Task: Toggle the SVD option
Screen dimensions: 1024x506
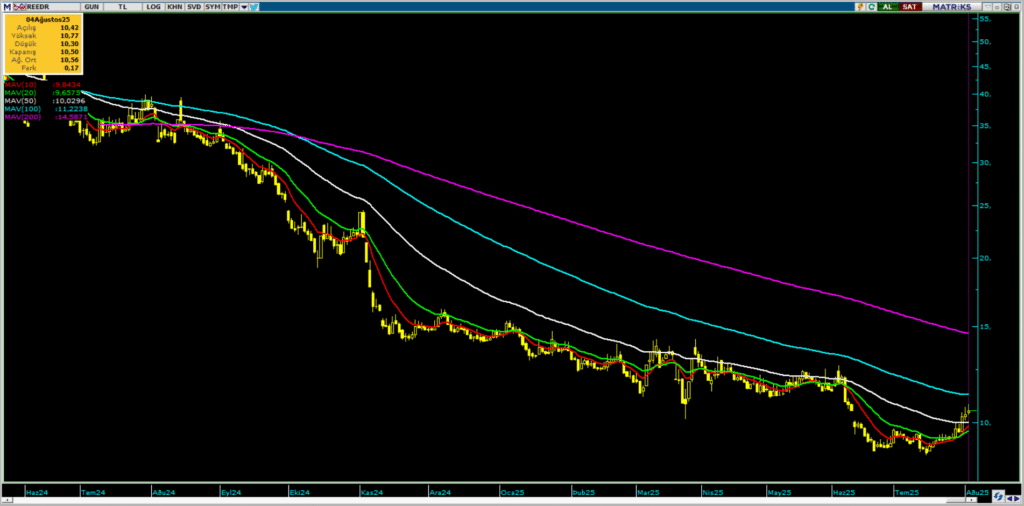Action: tap(194, 7)
